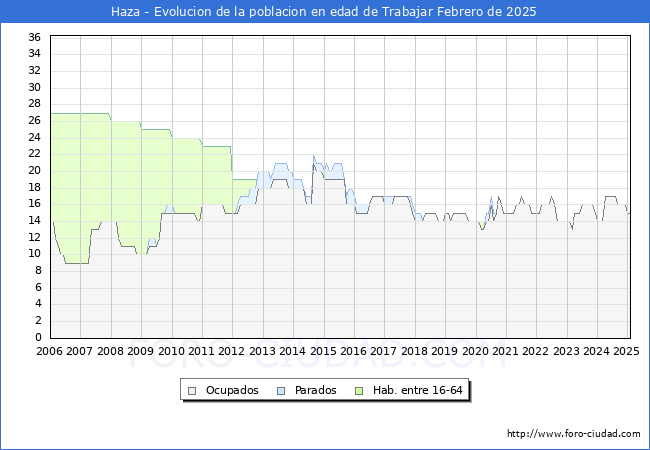Click the 32 y-axis value

tap(35, 70)
